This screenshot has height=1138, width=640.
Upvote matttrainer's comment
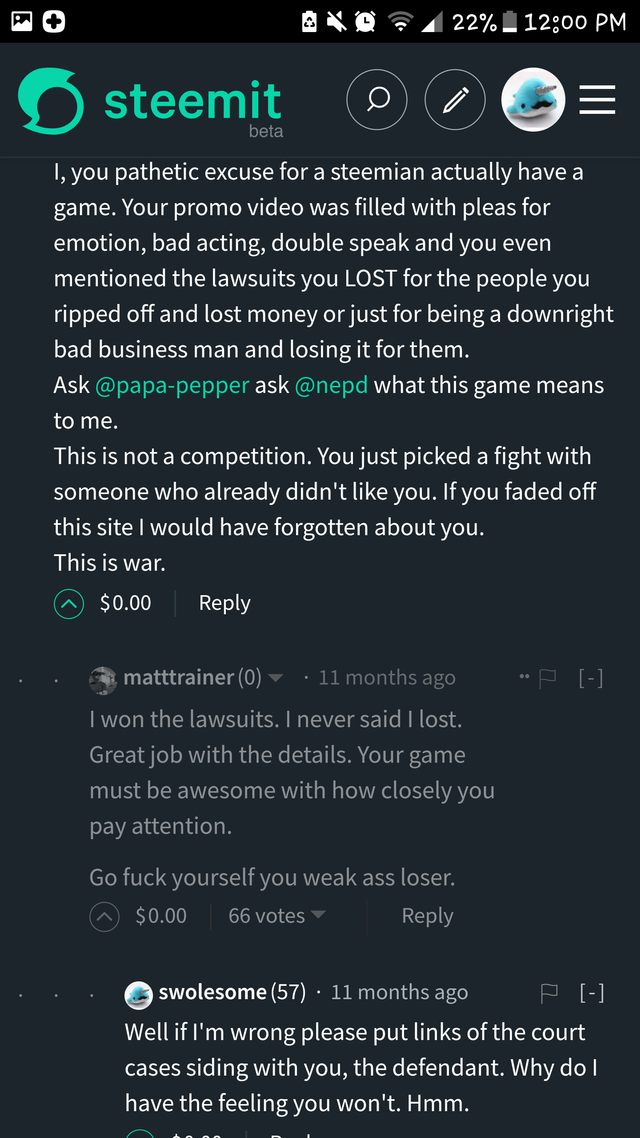click(x=105, y=916)
